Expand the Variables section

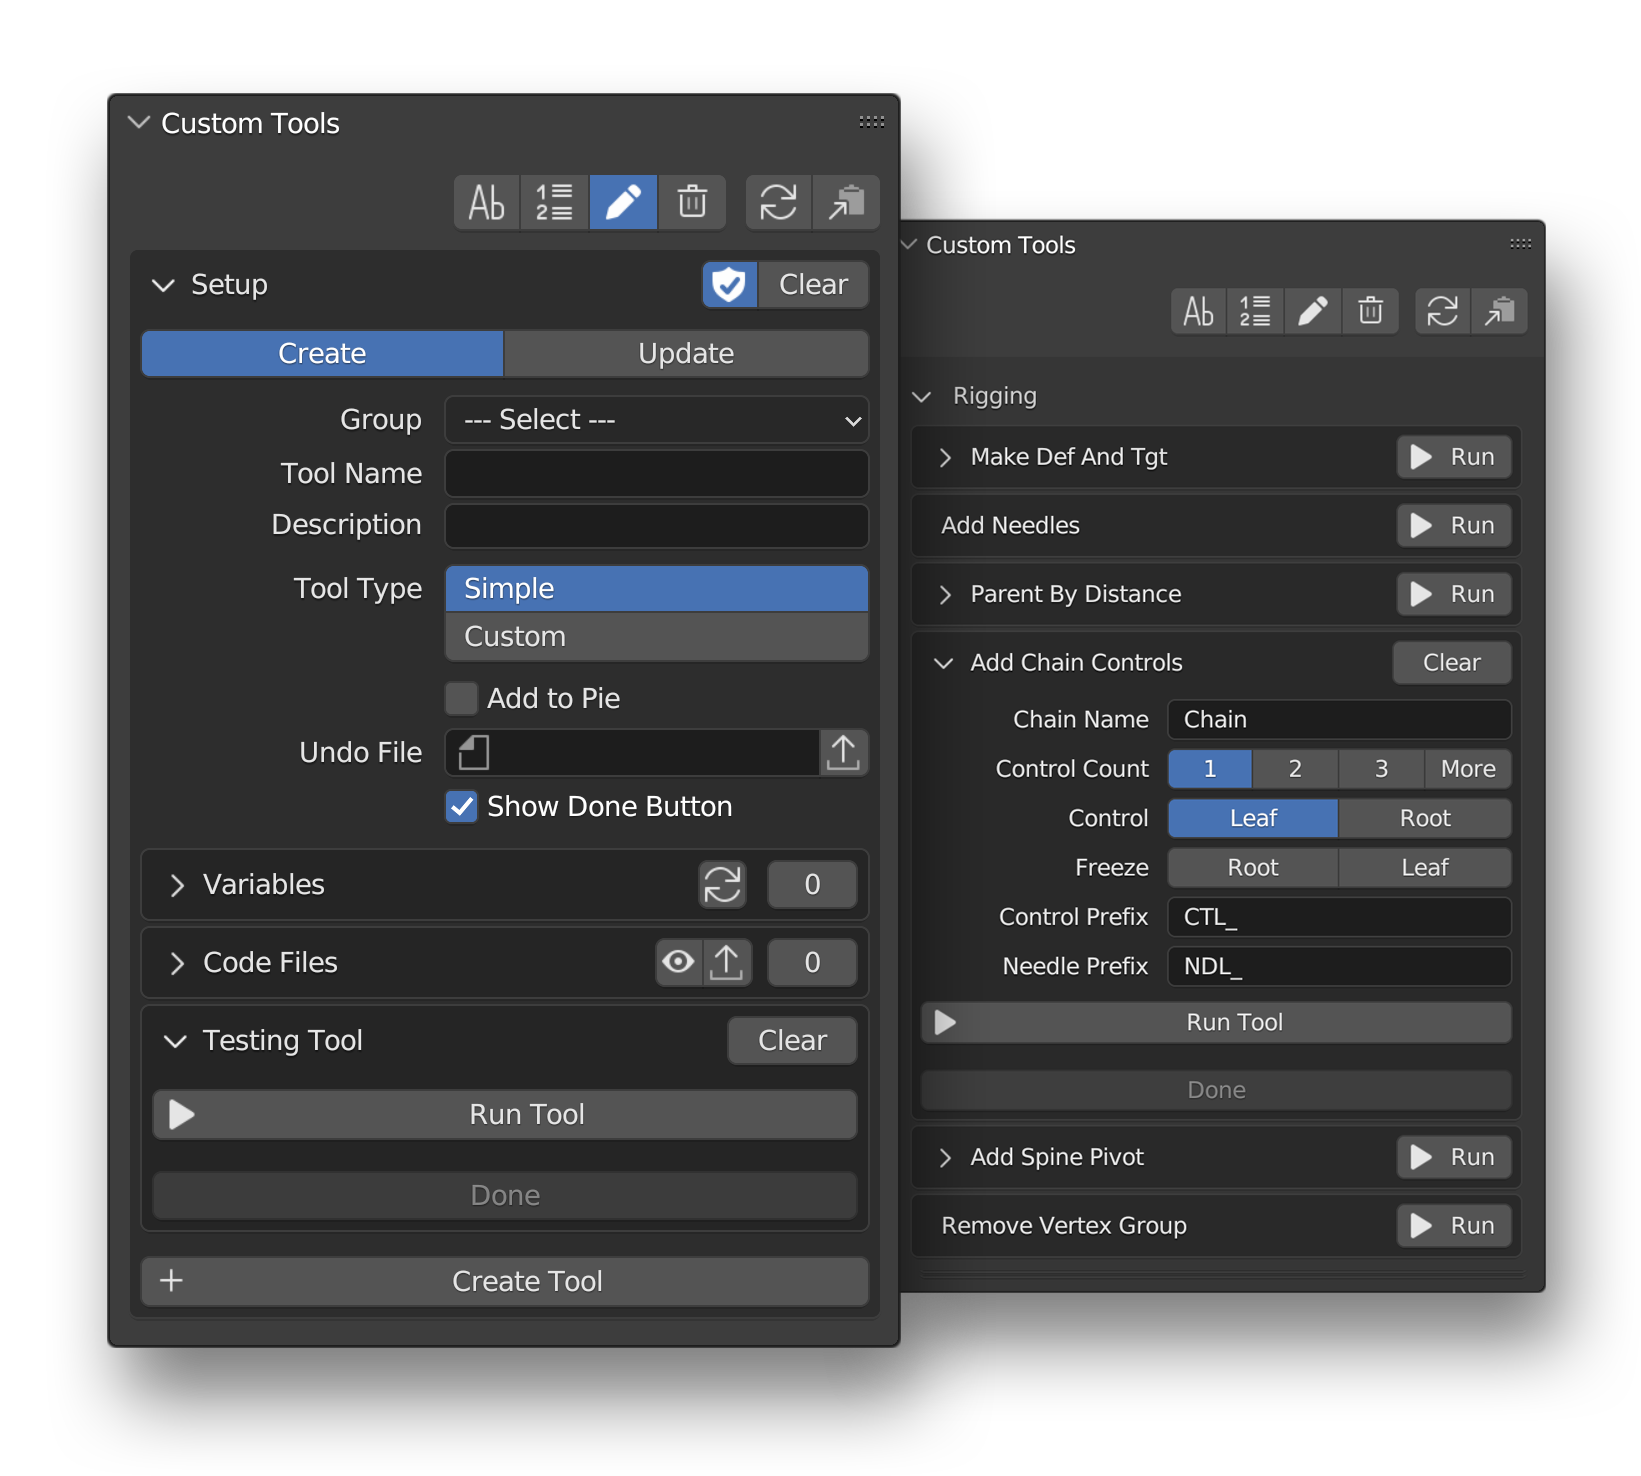[178, 885]
